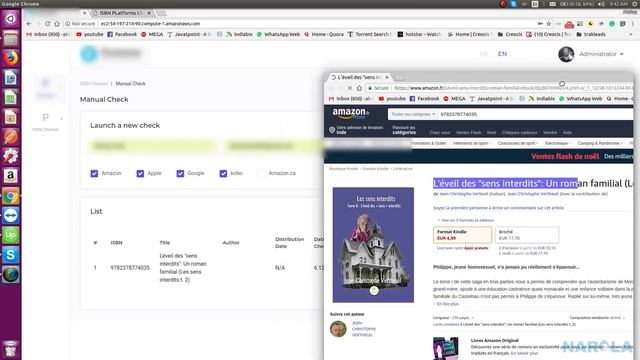Open the Files manager in dock
The width and height of the screenshot is (640, 360).
[11, 38]
